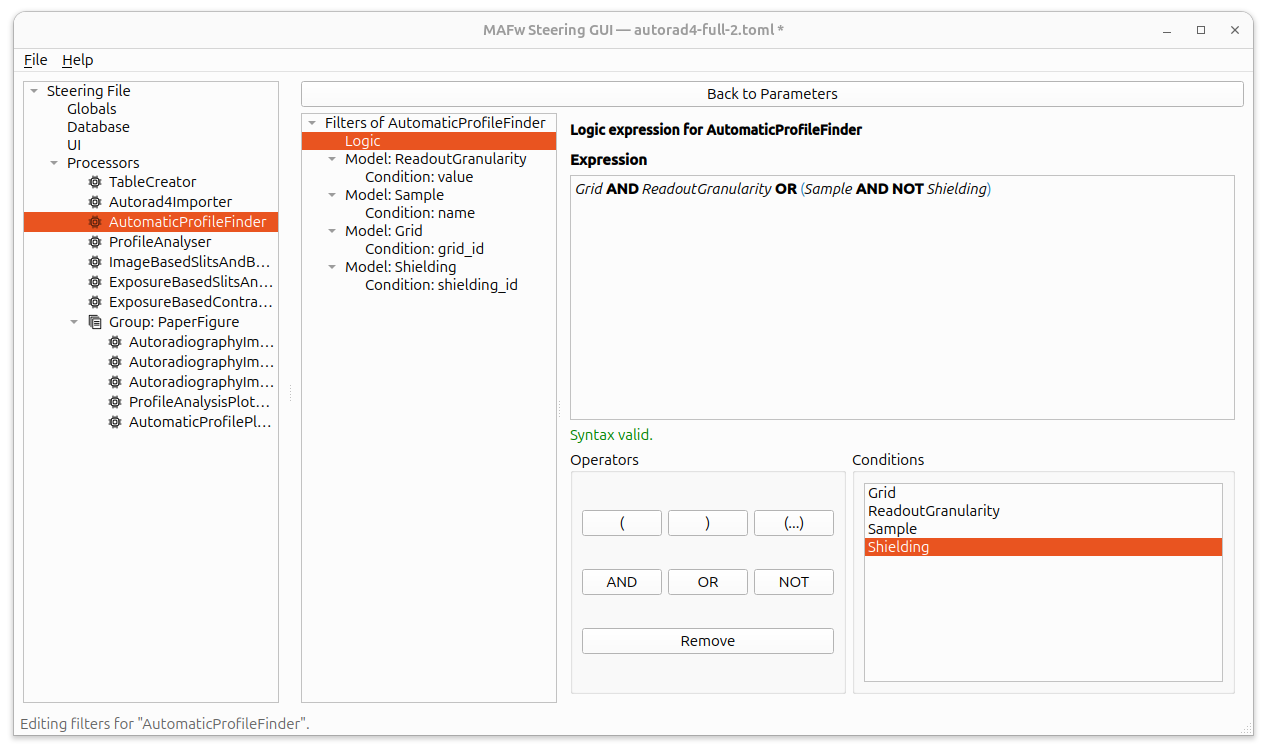Click the ProfileAnalysisPlot... gear icon
The height and width of the screenshot is (752, 1267).
coord(115,402)
